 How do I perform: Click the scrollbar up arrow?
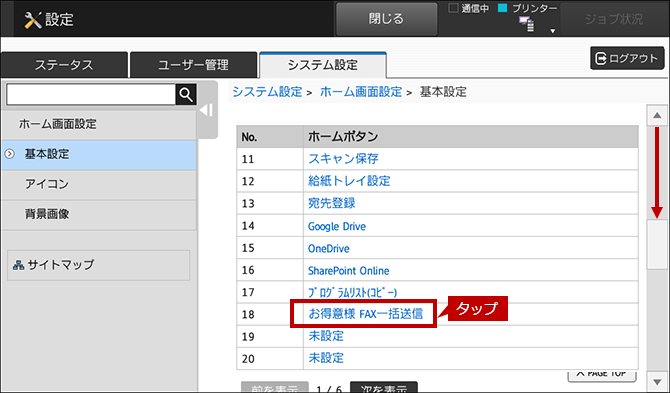[x=657, y=115]
